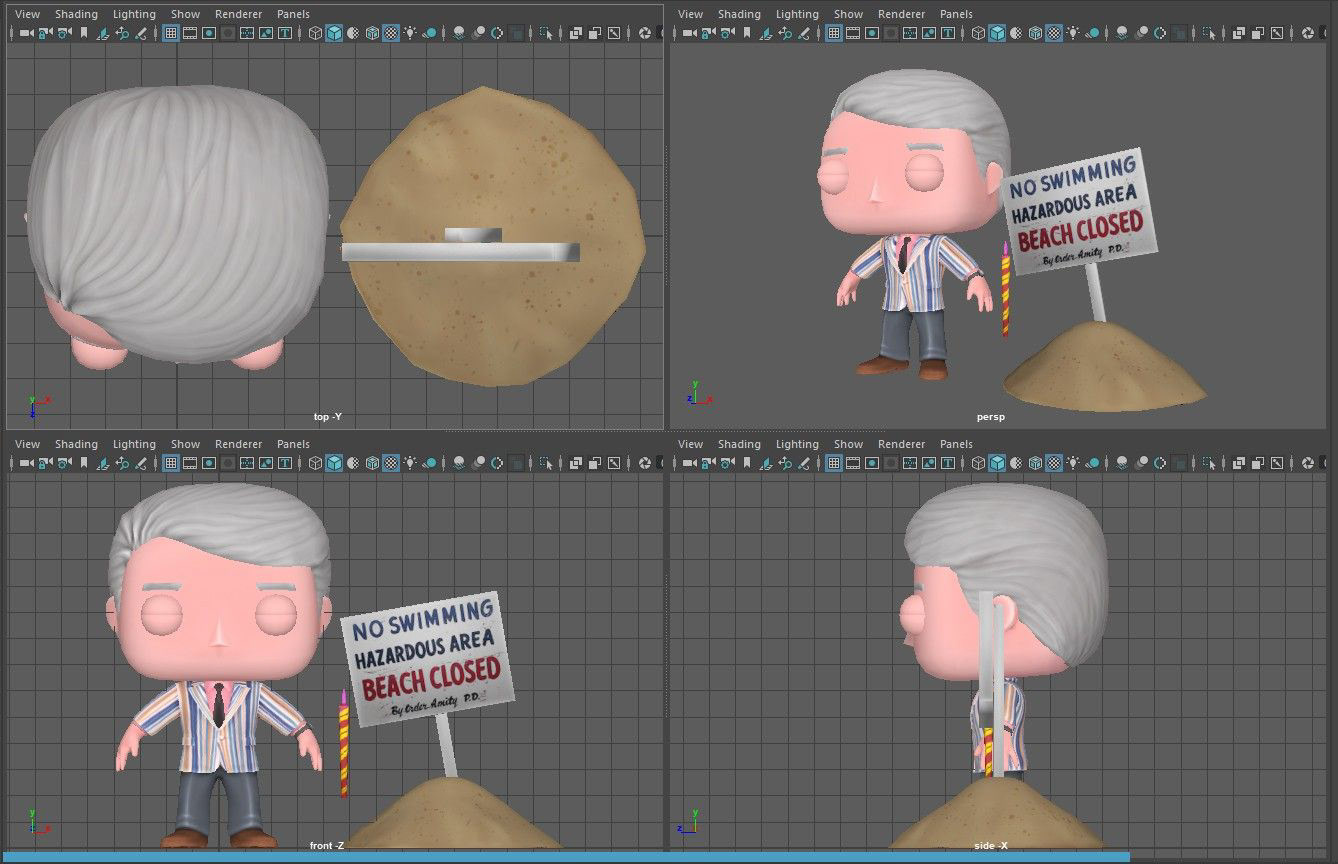Open View menu in side -X panel
This screenshot has height=864, width=1338.
[x=690, y=444]
